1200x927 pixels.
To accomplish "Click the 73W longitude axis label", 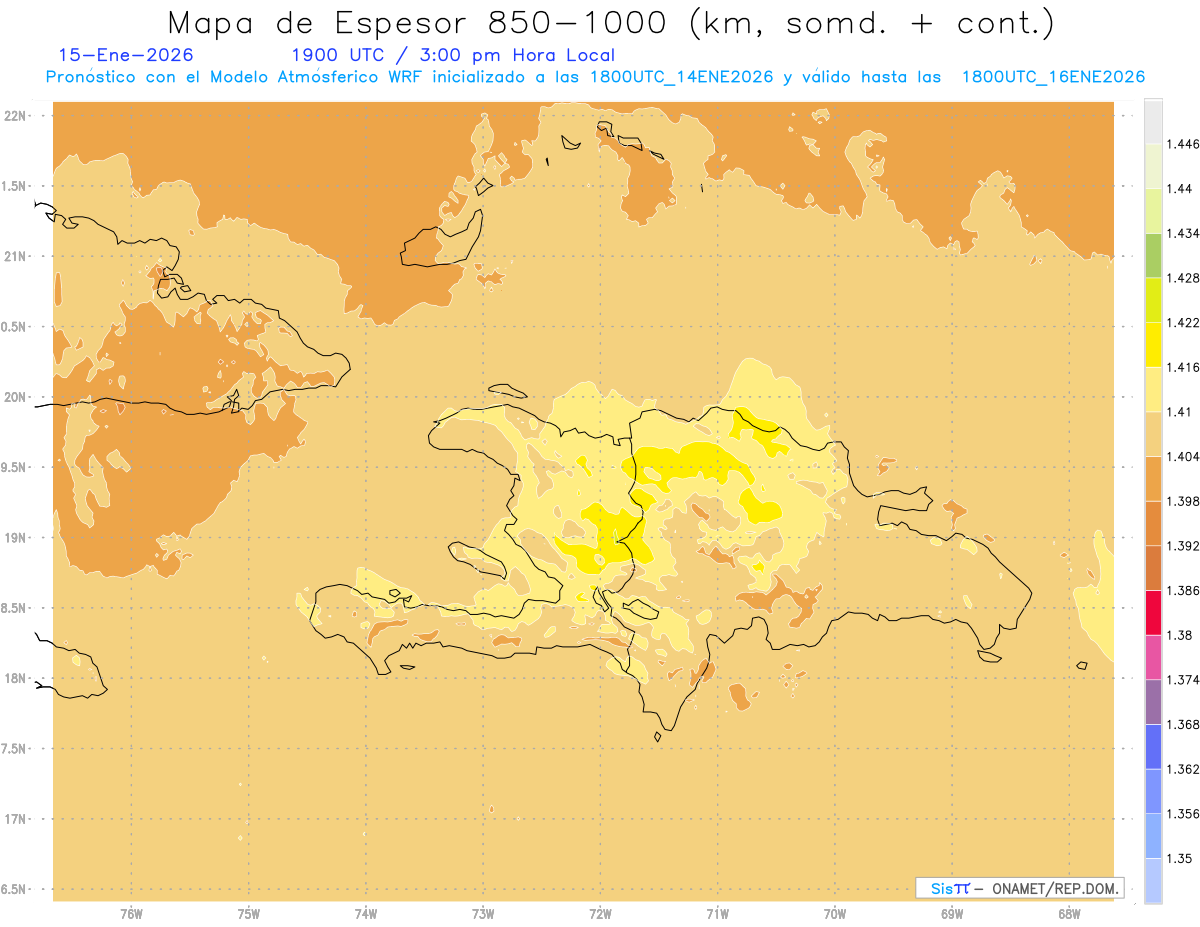I will [x=483, y=914].
